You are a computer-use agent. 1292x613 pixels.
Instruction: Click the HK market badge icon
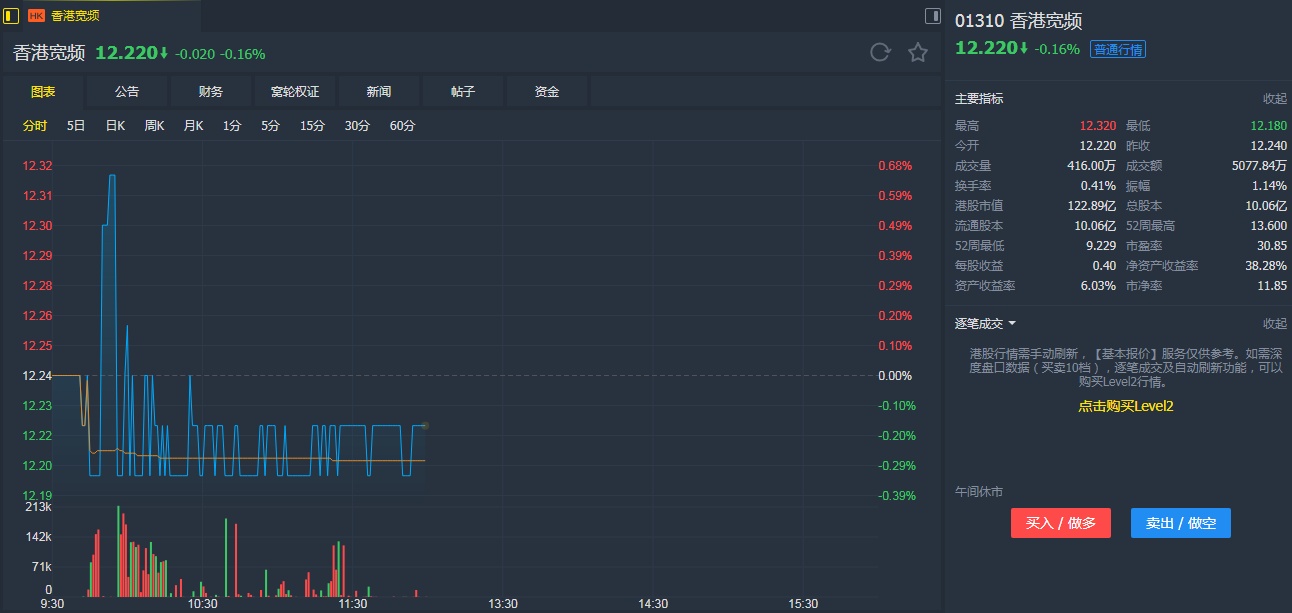click(x=36, y=16)
